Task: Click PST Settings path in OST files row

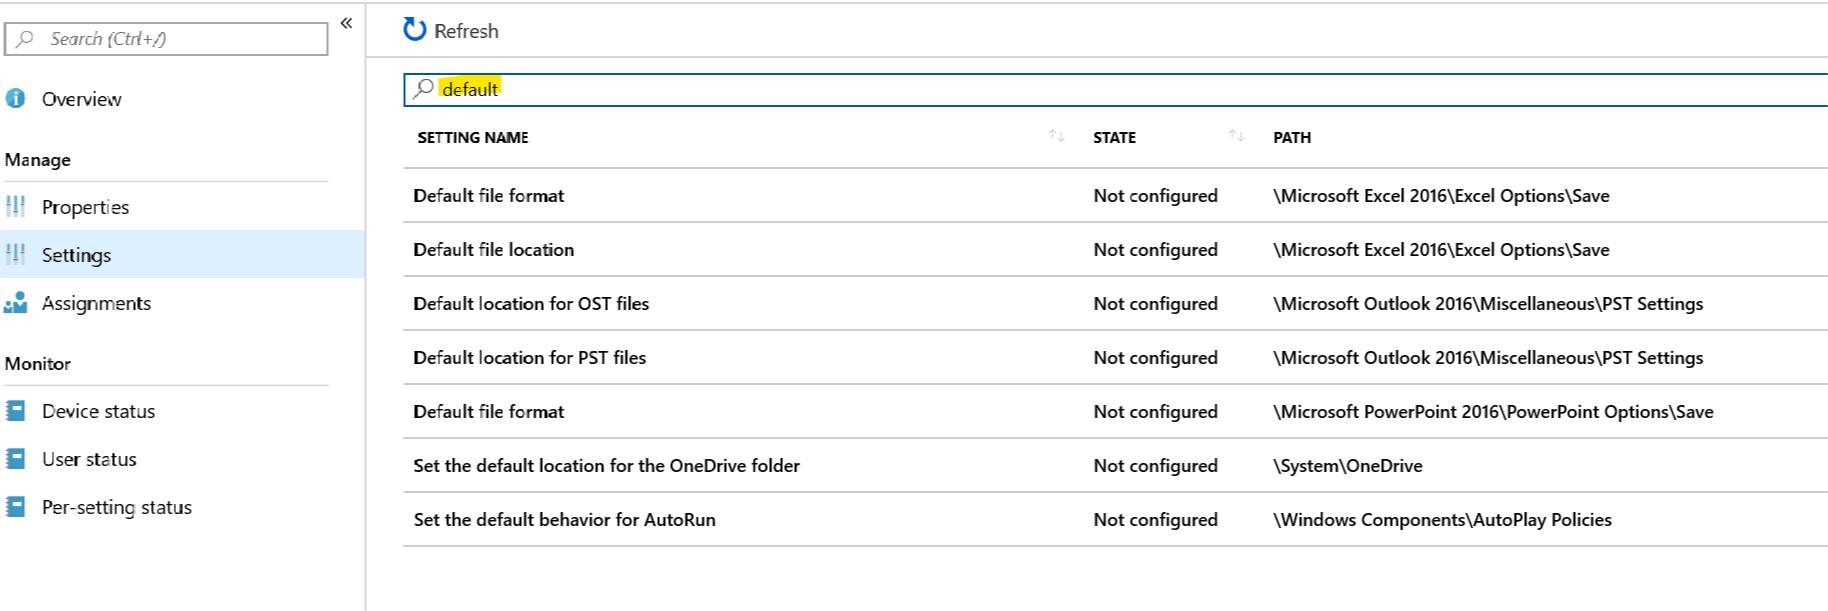Action: click(x=1488, y=304)
